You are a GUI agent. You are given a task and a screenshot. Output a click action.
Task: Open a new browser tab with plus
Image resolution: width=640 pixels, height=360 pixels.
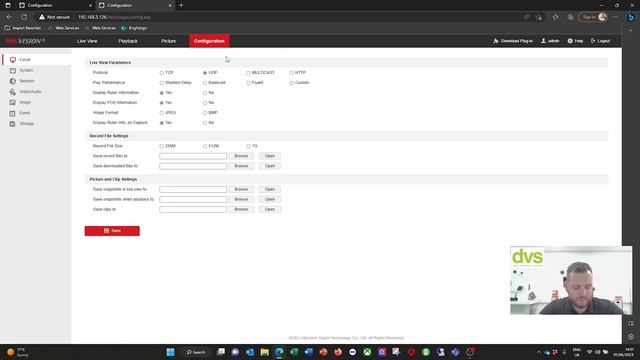pos(181,5)
